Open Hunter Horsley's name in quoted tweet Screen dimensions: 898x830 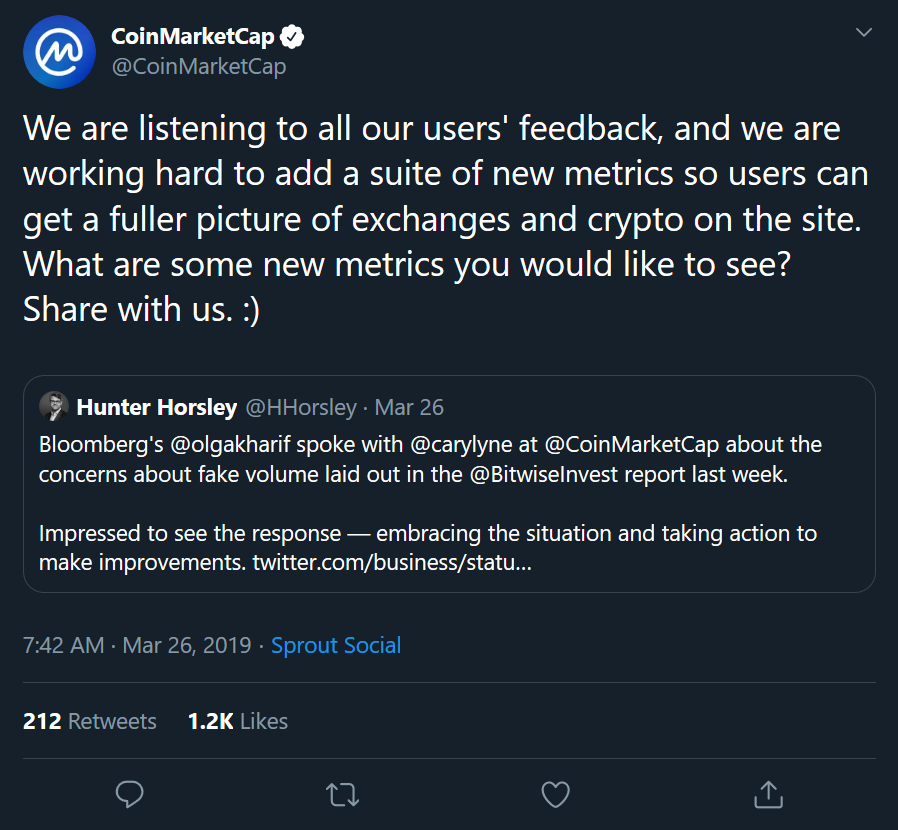coord(156,407)
